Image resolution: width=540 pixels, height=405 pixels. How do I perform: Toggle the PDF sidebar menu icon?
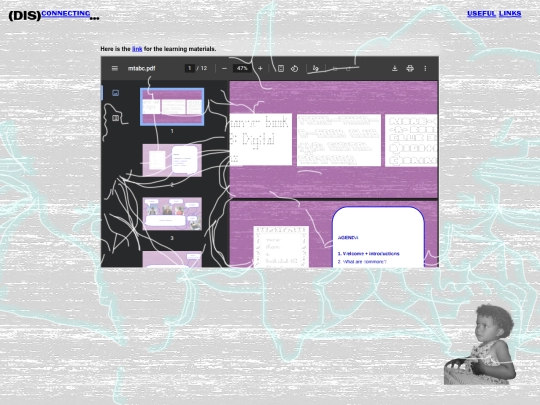pyautogui.click(x=115, y=68)
